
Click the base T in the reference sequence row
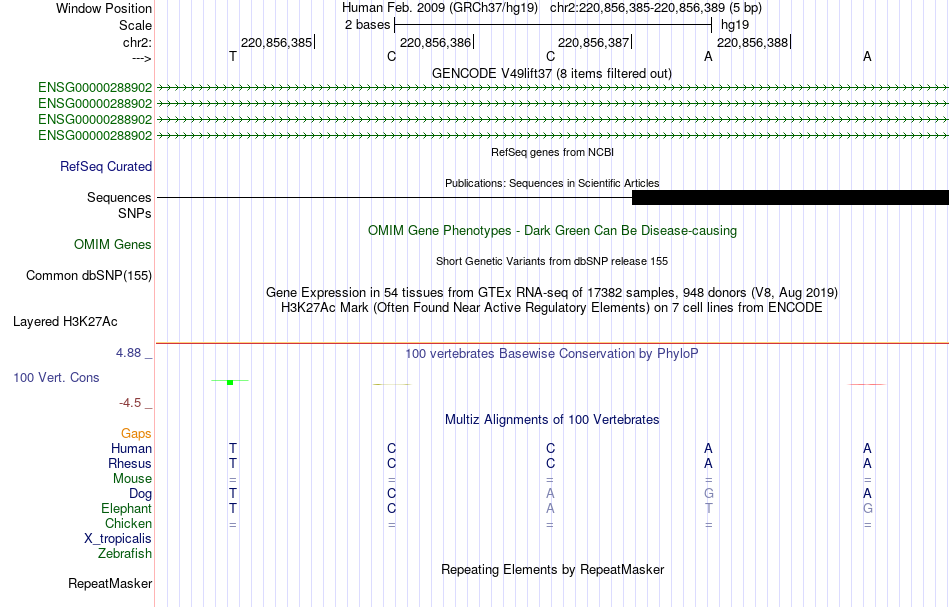pyautogui.click(x=233, y=56)
